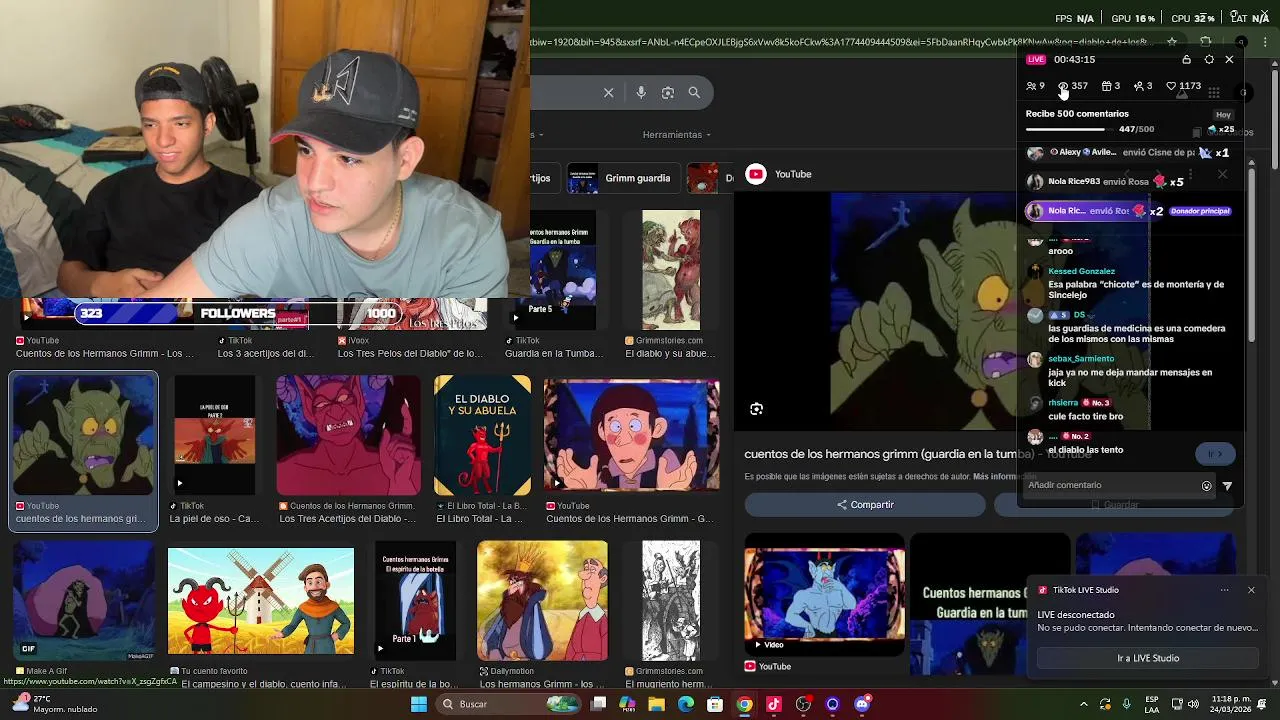Viewport: 1280px width, 720px height.
Task: Click the Windows Start button
Action: 419,704
